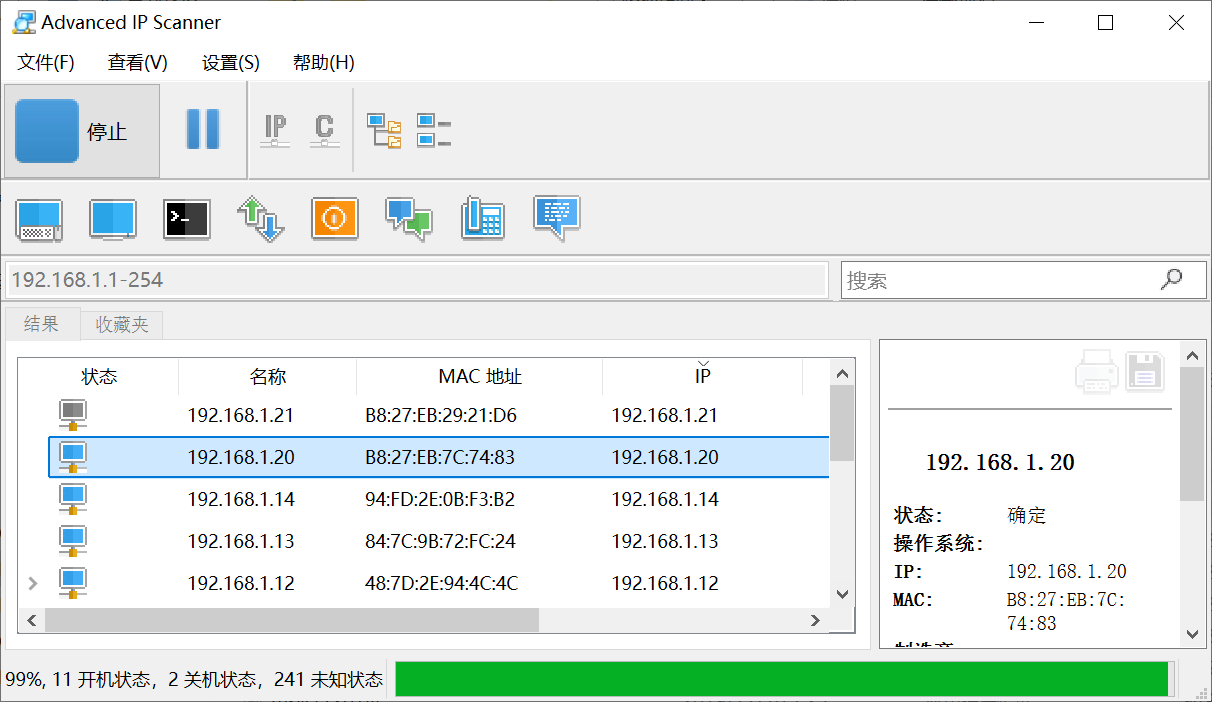Sort by the 名称 column header
Screen dimensions: 1212x702
pyautogui.click(x=268, y=377)
